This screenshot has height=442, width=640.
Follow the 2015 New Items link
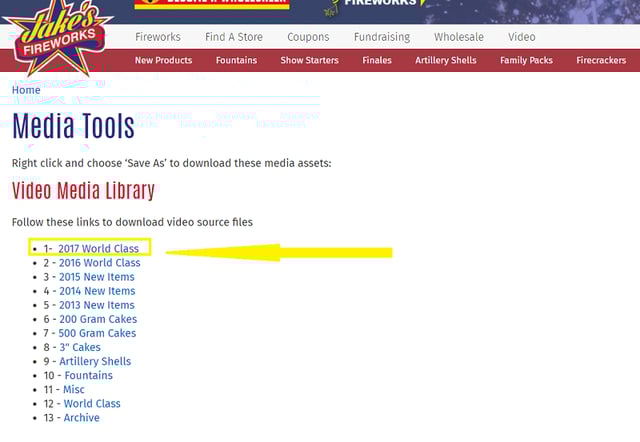[97, 277]
